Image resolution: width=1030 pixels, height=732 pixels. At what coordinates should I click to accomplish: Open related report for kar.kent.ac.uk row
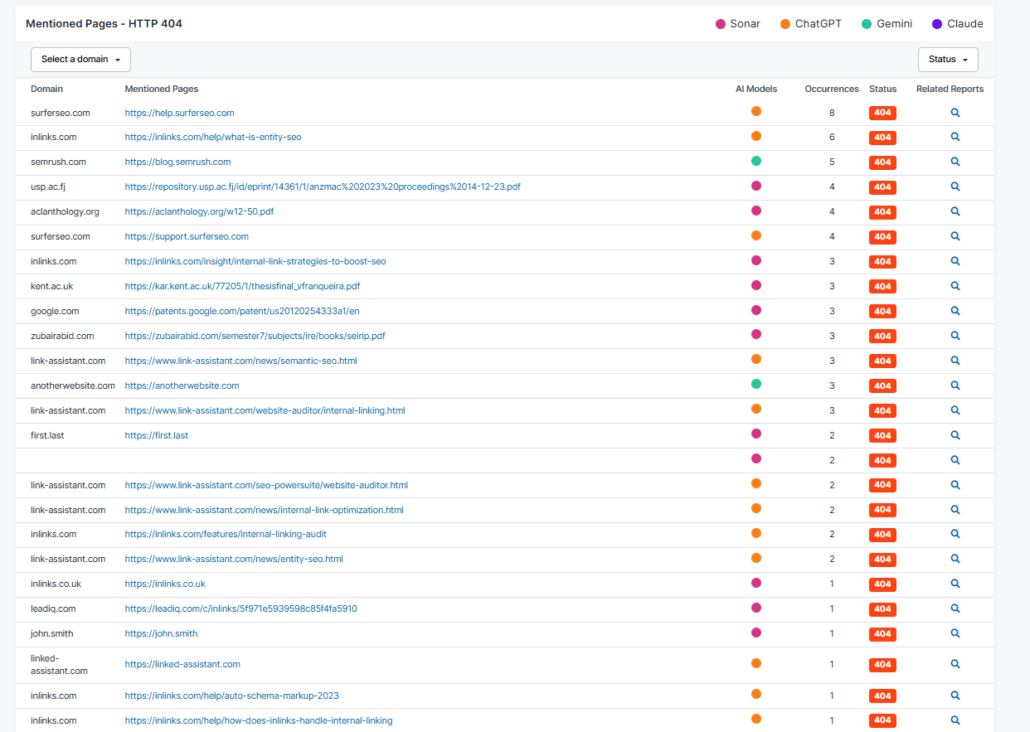point(955,286)
